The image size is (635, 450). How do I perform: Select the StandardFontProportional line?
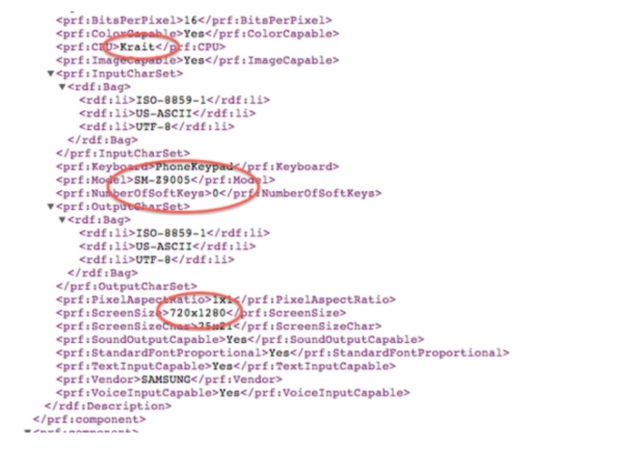283,353
